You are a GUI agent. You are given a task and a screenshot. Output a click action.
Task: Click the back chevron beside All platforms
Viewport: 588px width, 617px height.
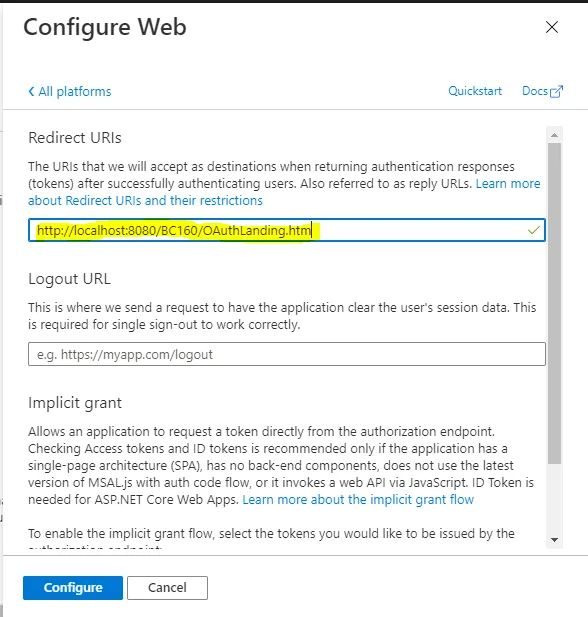pyautogui.click(x=31, y=92)
